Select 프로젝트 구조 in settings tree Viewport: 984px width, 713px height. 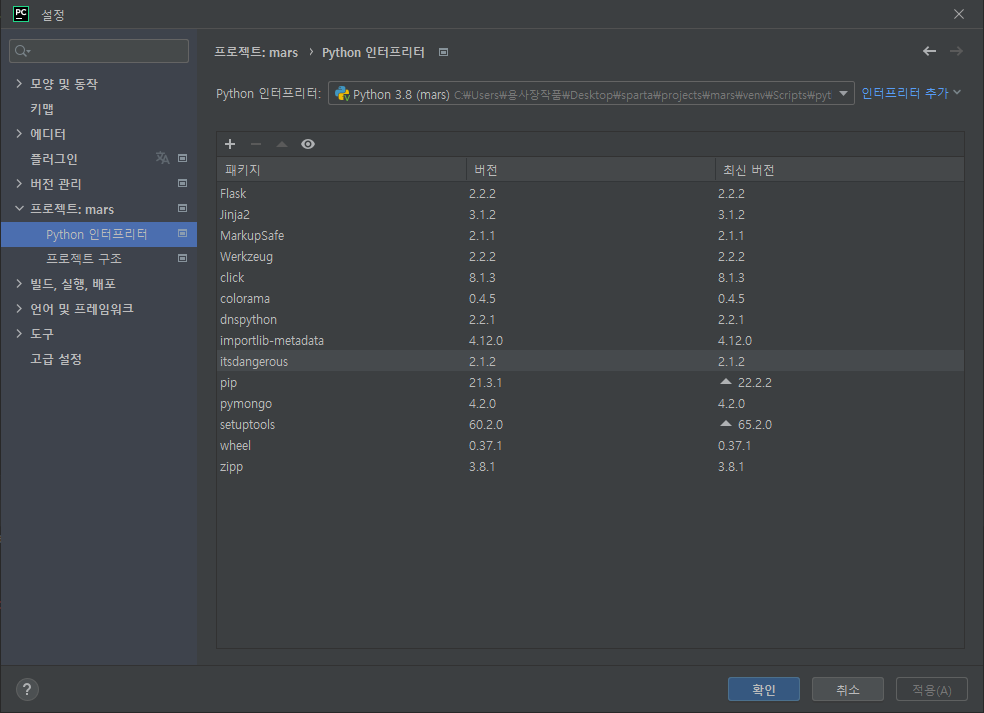click(x=83, y=259)
